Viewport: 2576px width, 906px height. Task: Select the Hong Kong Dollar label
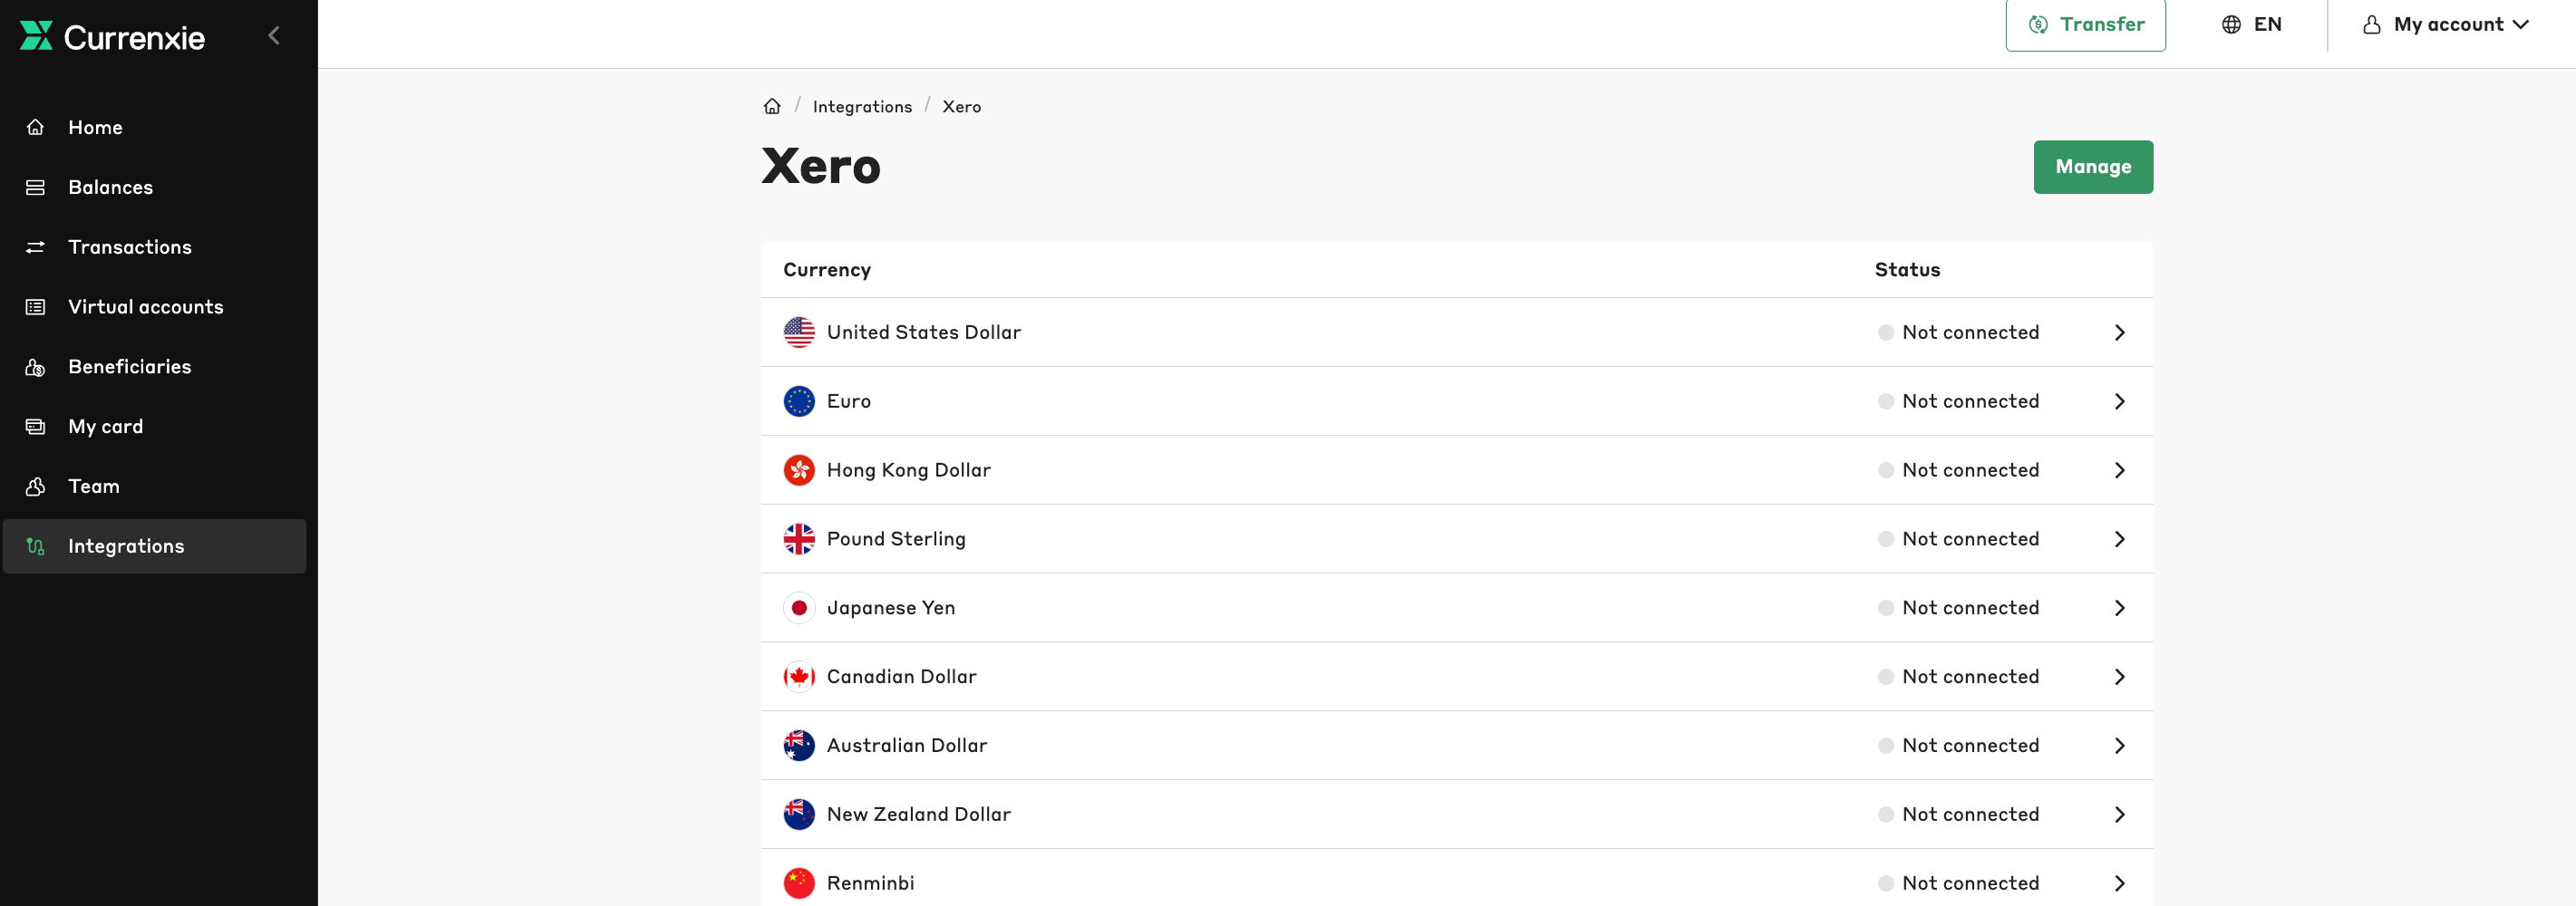(x=909, y=470)
